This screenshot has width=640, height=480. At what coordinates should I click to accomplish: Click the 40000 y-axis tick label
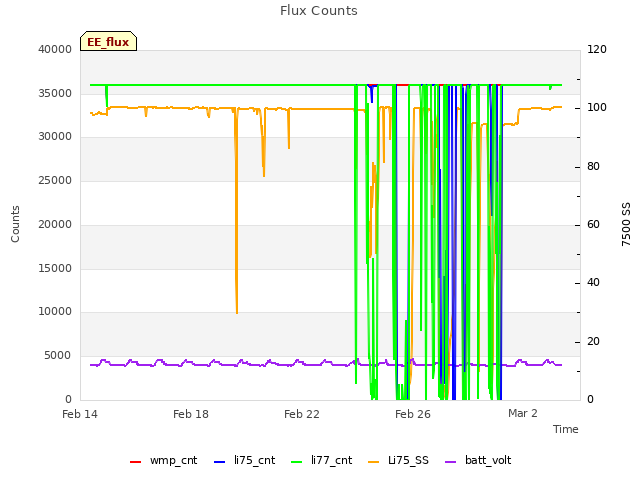click(55, 49)
